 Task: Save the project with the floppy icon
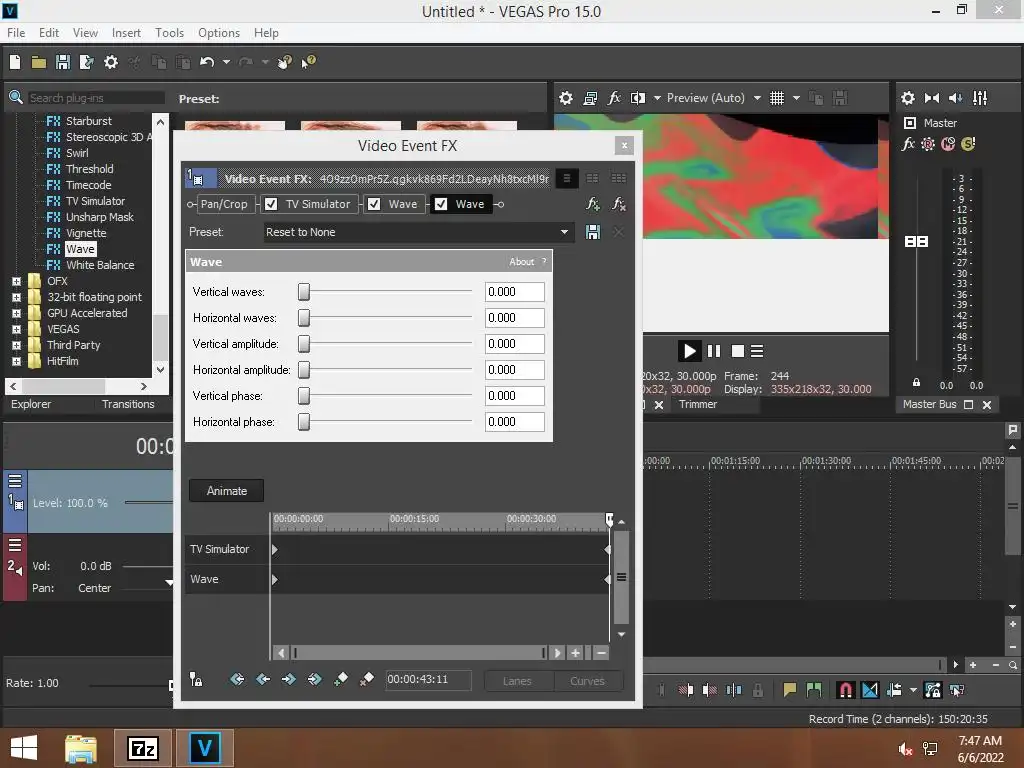[x=63, y=62]
